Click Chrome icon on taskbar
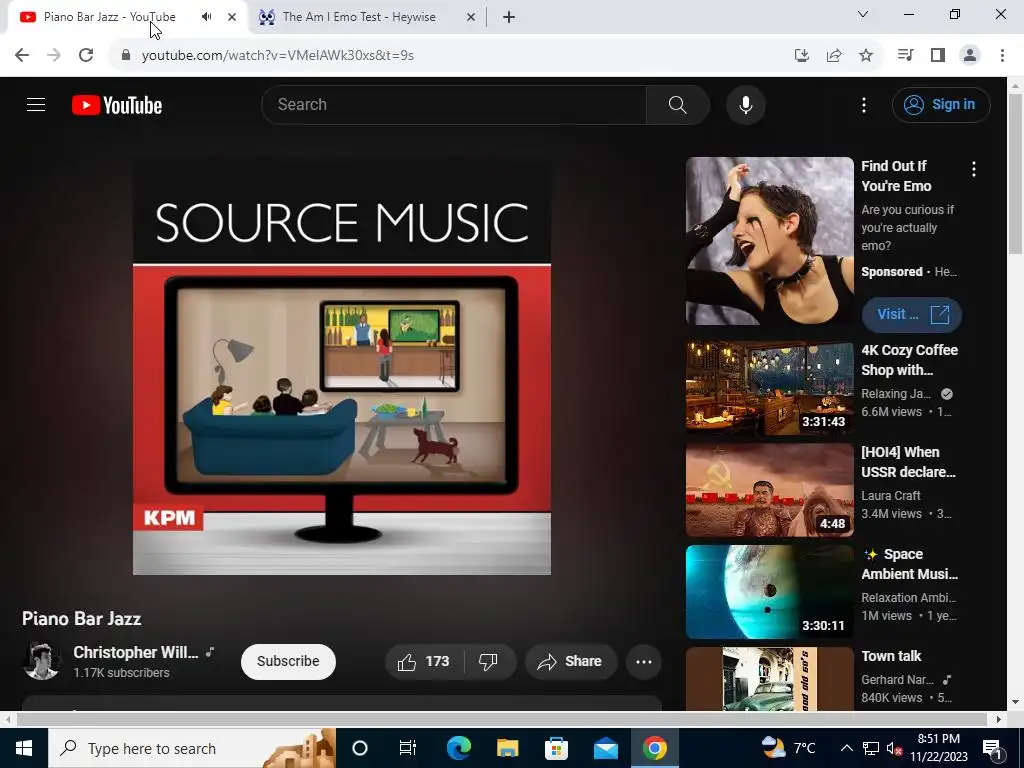Image resolution: width=1024 pixels, height=768 pixels. click(x=654, y=748)
